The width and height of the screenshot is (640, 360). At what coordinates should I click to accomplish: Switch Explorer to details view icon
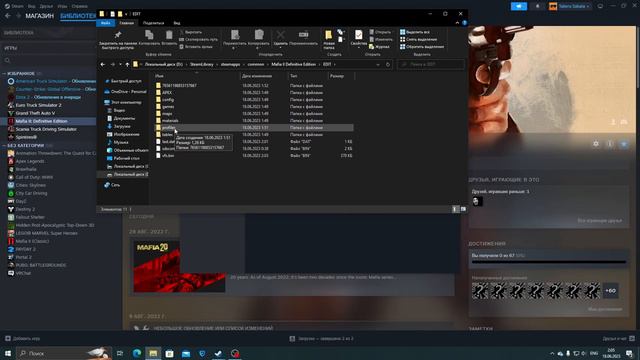point(455,209)
